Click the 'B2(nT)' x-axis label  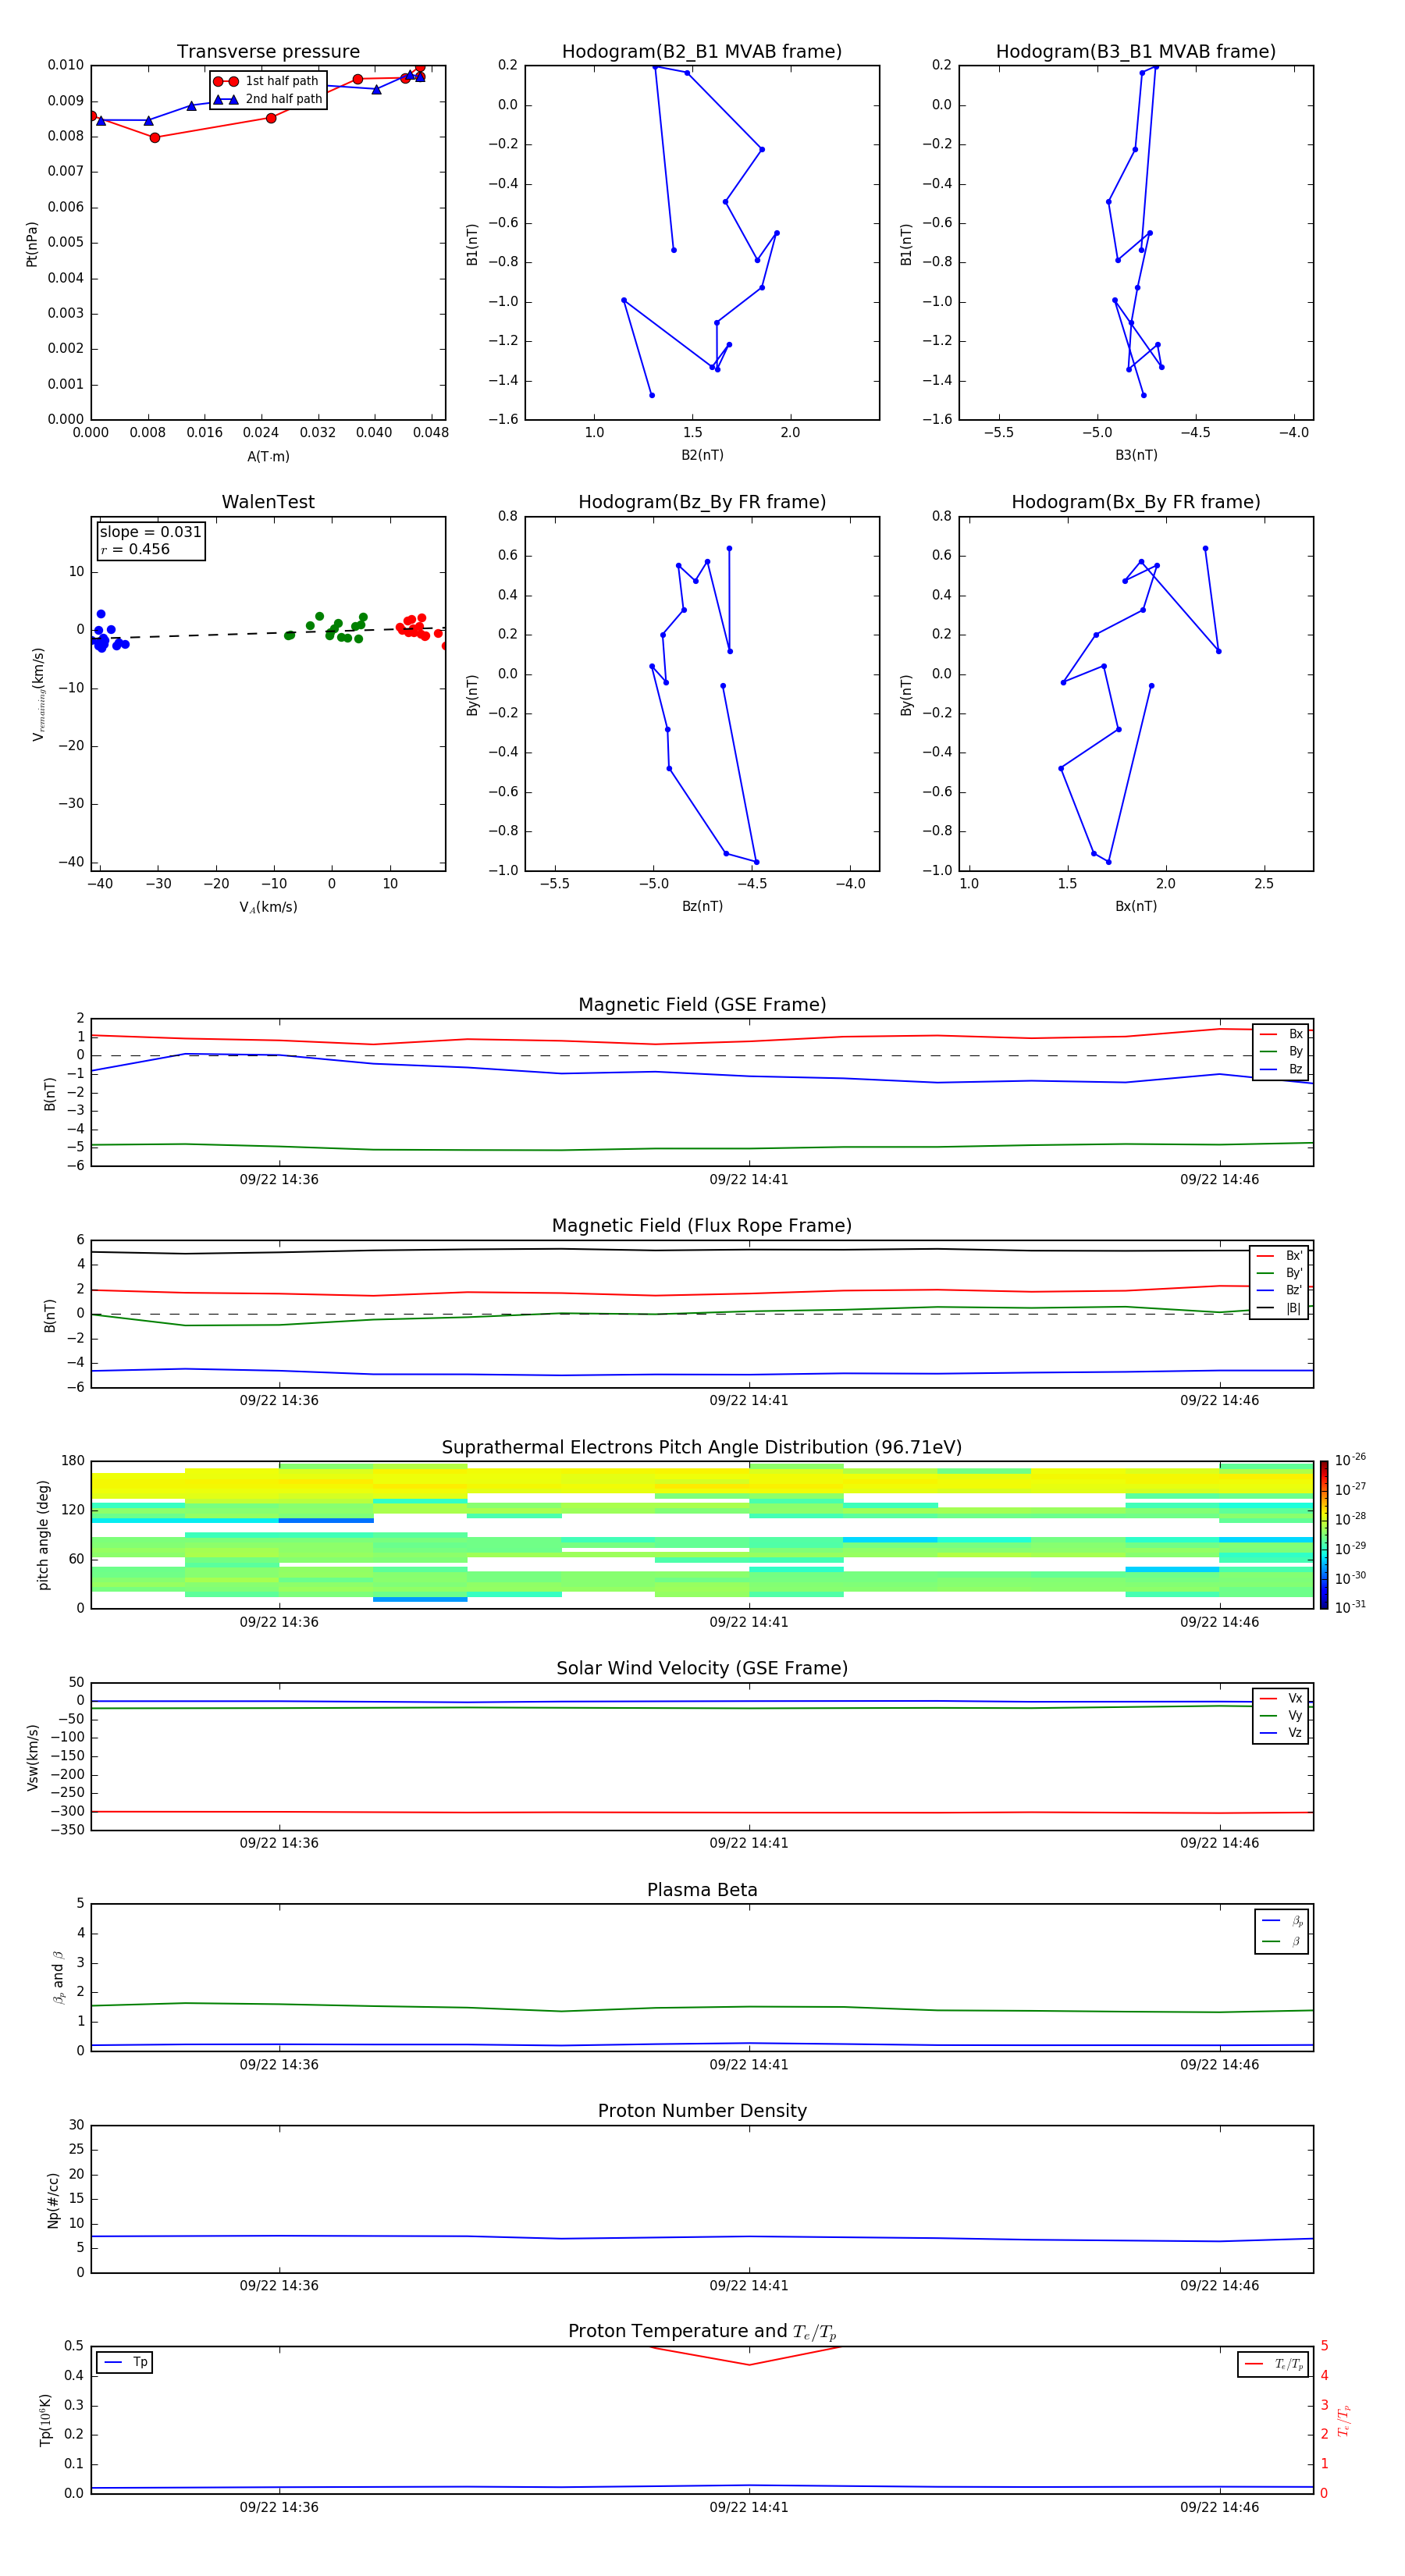(x=702, y=455)
